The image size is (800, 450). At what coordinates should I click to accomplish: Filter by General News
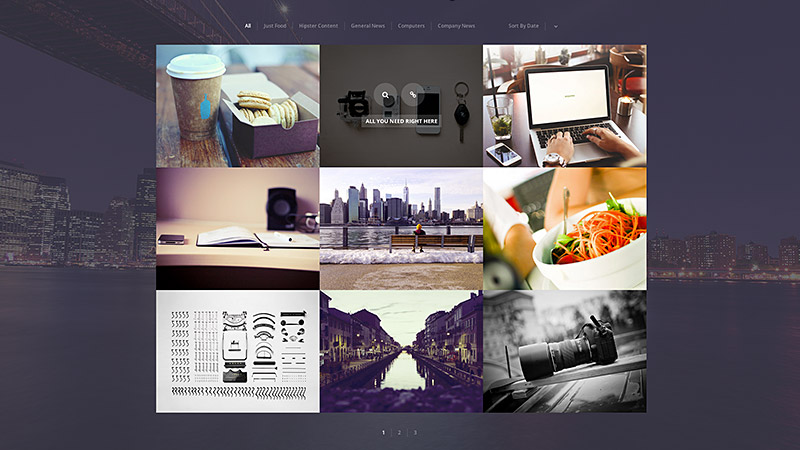click(368, 26)
